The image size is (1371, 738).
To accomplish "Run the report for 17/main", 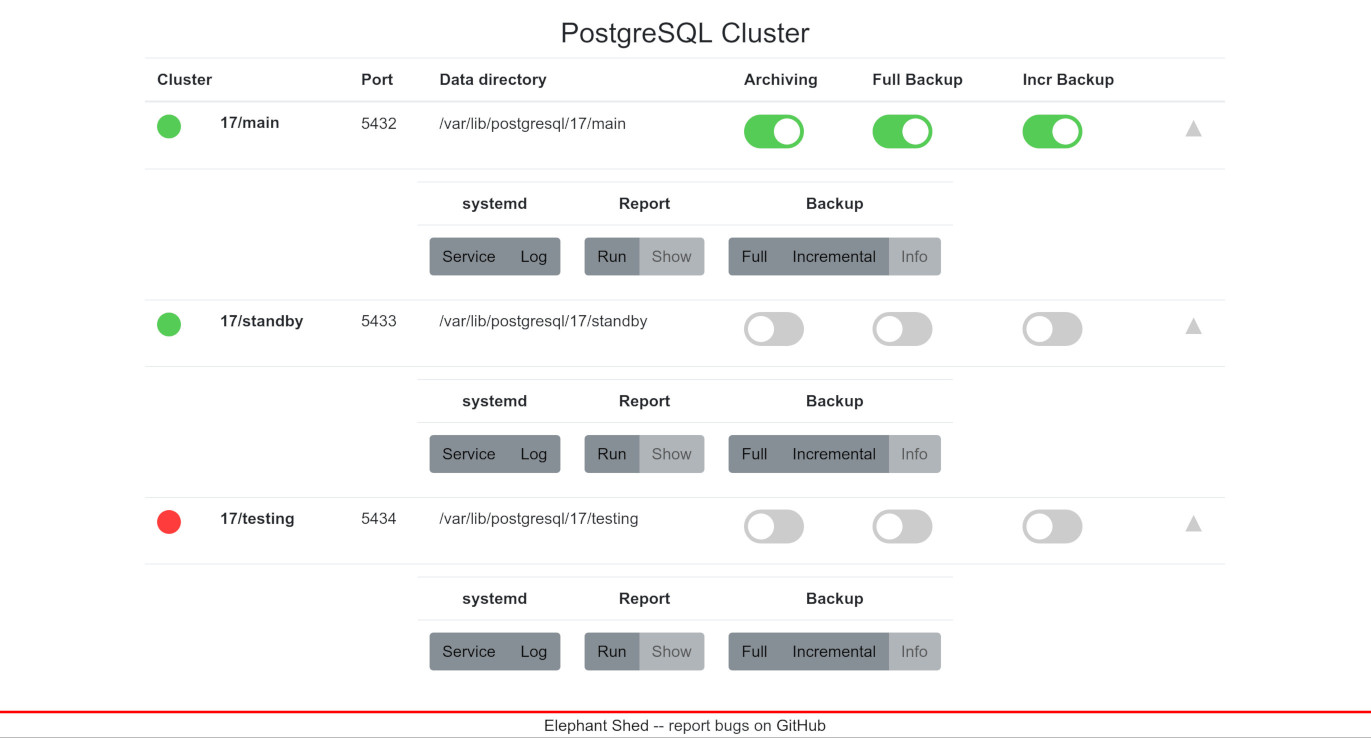I will pos(611,257).
